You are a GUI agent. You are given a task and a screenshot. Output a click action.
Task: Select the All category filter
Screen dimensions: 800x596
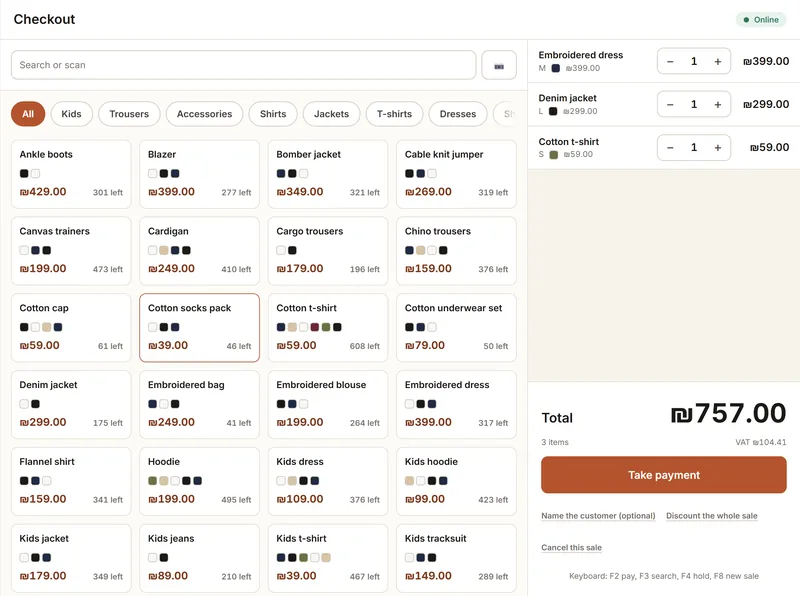pyautogui.click(x=28, y=114)
